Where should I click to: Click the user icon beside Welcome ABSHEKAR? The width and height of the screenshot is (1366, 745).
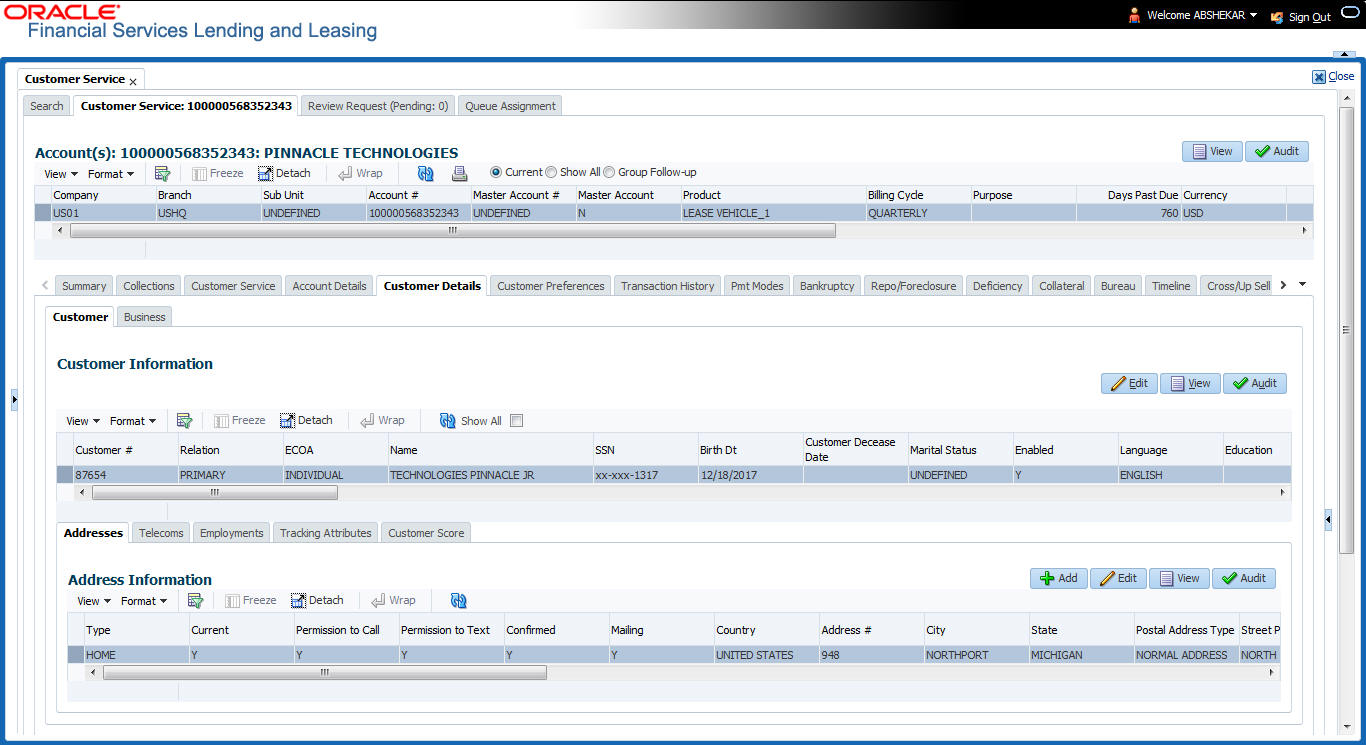pos(1134,15)
